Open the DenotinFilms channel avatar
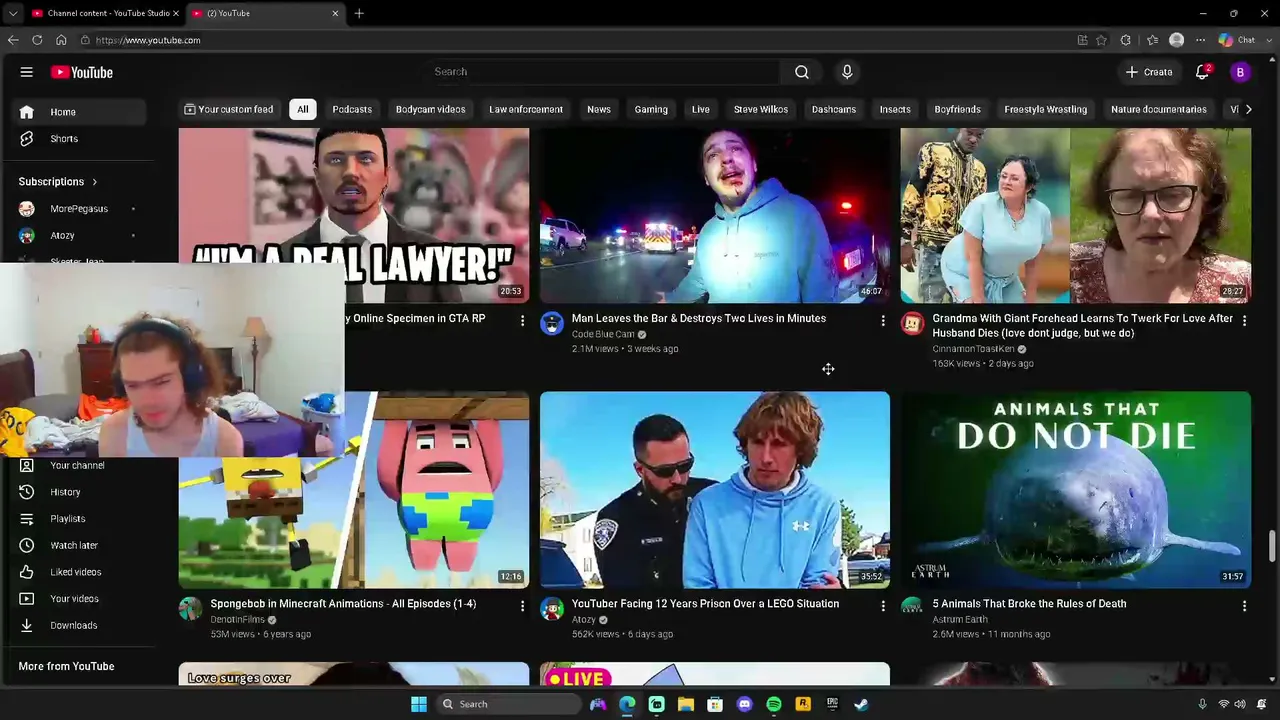The image size is (1280, 720). (x=191, y=608)
